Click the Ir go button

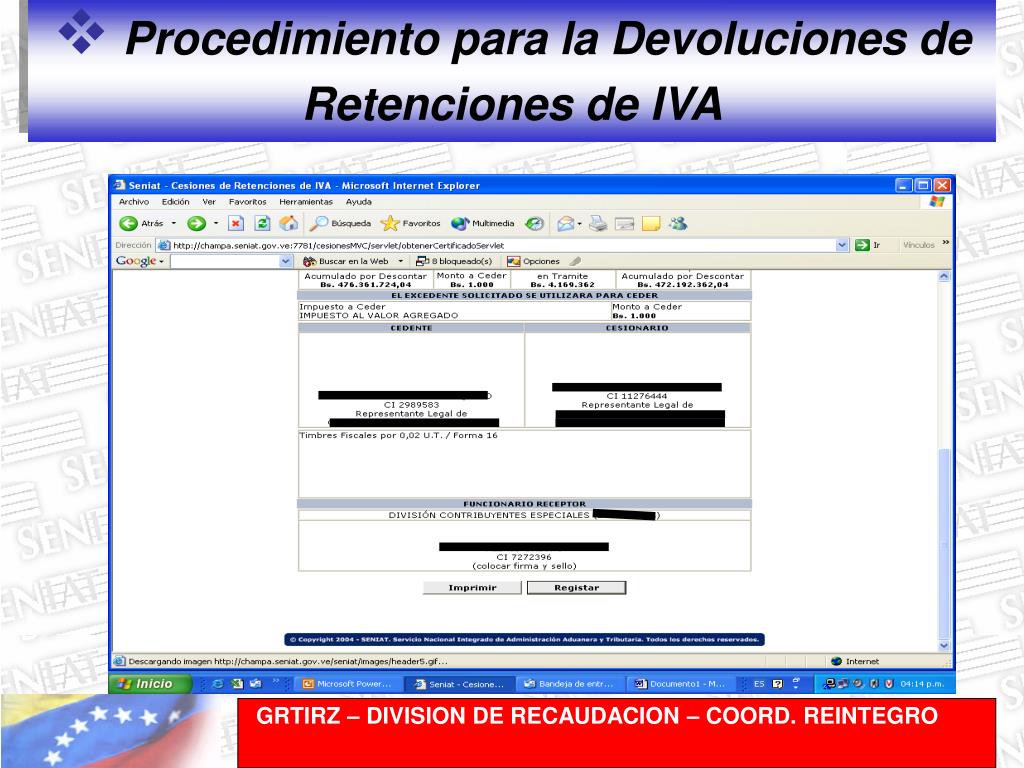coord(868,245)
